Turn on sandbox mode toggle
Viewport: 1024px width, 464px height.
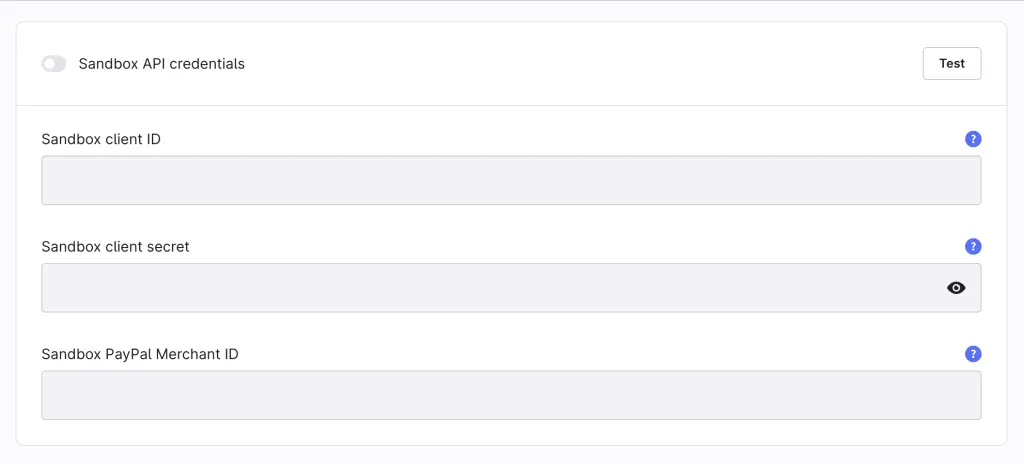(x=54, y=64)
